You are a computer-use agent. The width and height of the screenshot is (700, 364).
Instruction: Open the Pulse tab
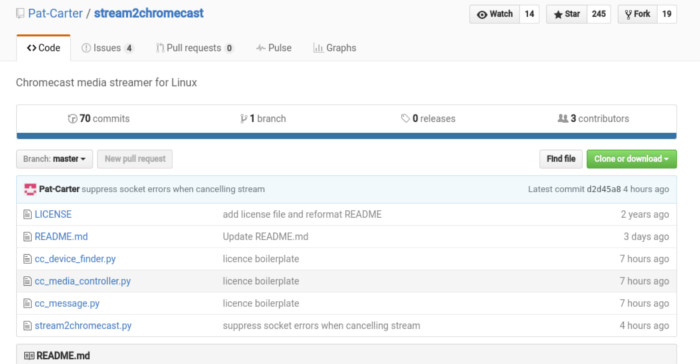coord(274,48)
